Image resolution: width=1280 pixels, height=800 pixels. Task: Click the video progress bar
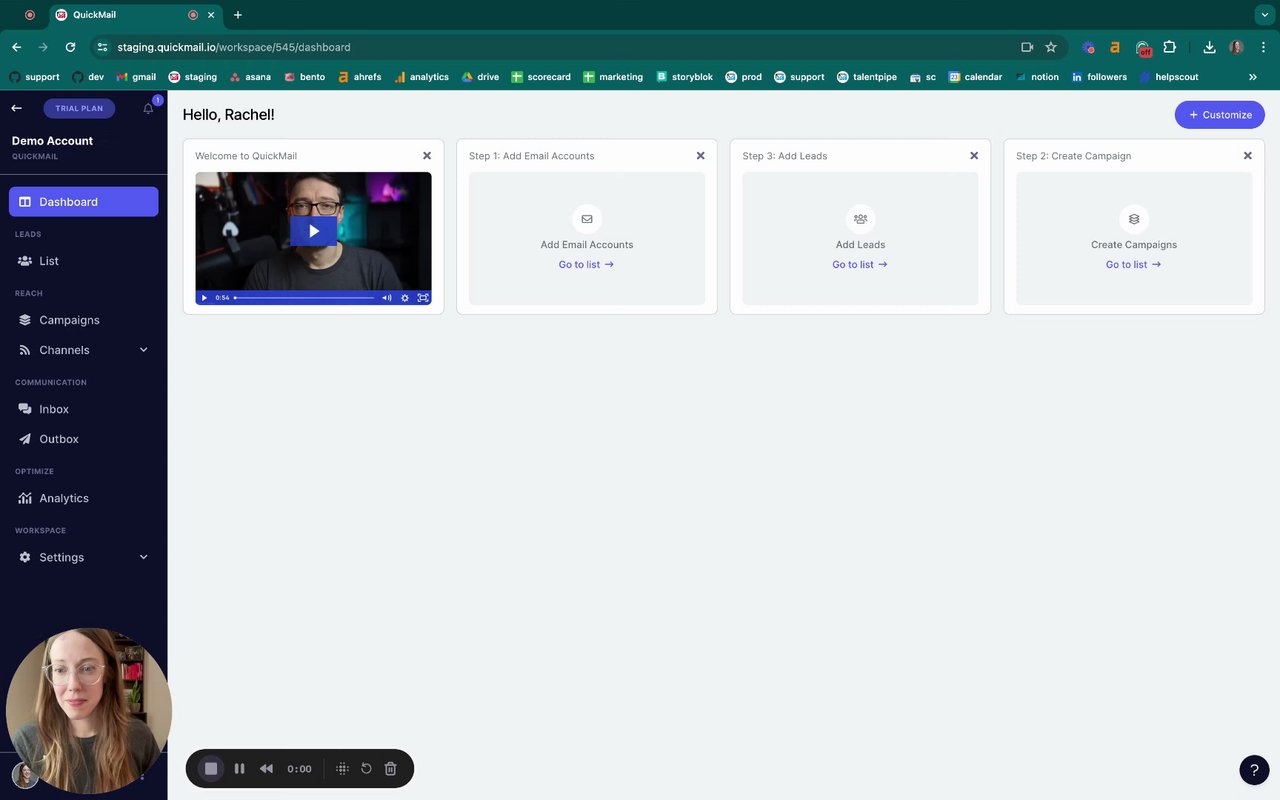(x=305, y=297)
